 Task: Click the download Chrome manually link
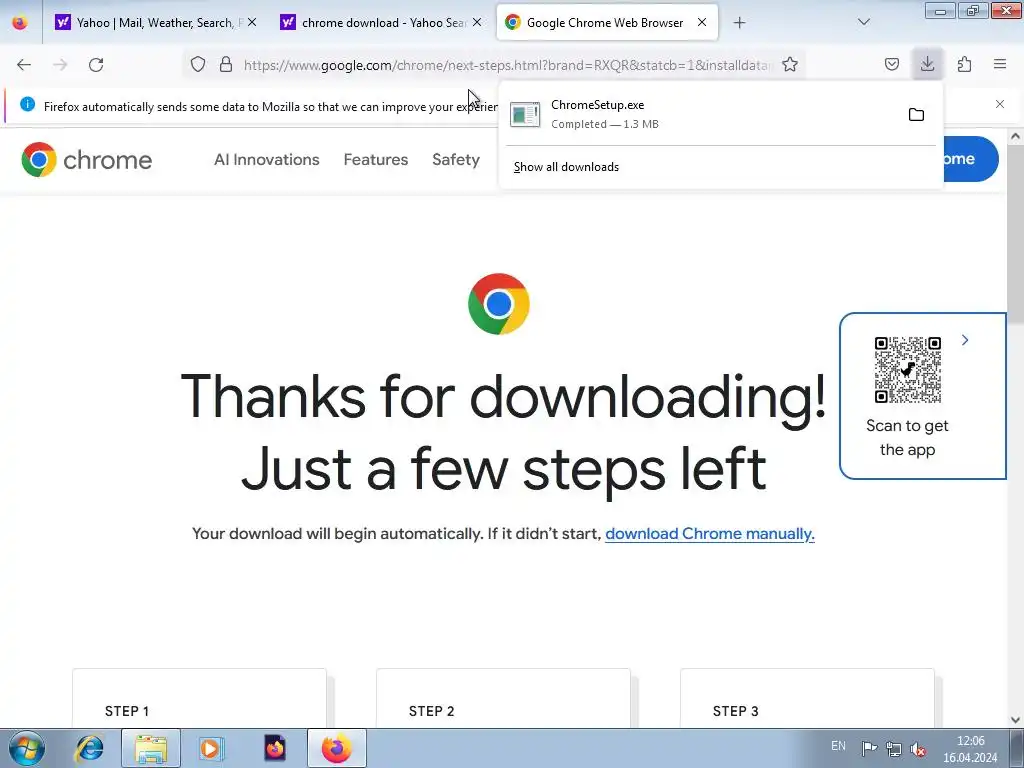click(710, 534)
